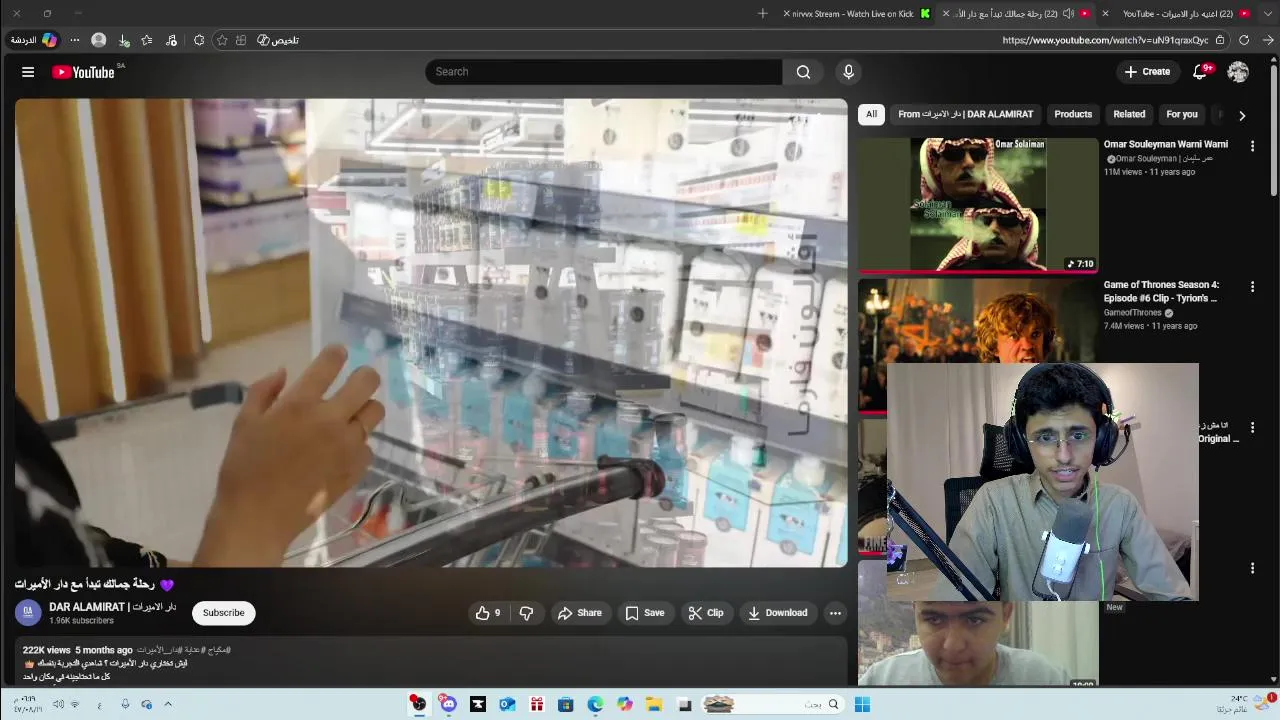
Task: Open browser downloads icon
Action: [124, 40]
